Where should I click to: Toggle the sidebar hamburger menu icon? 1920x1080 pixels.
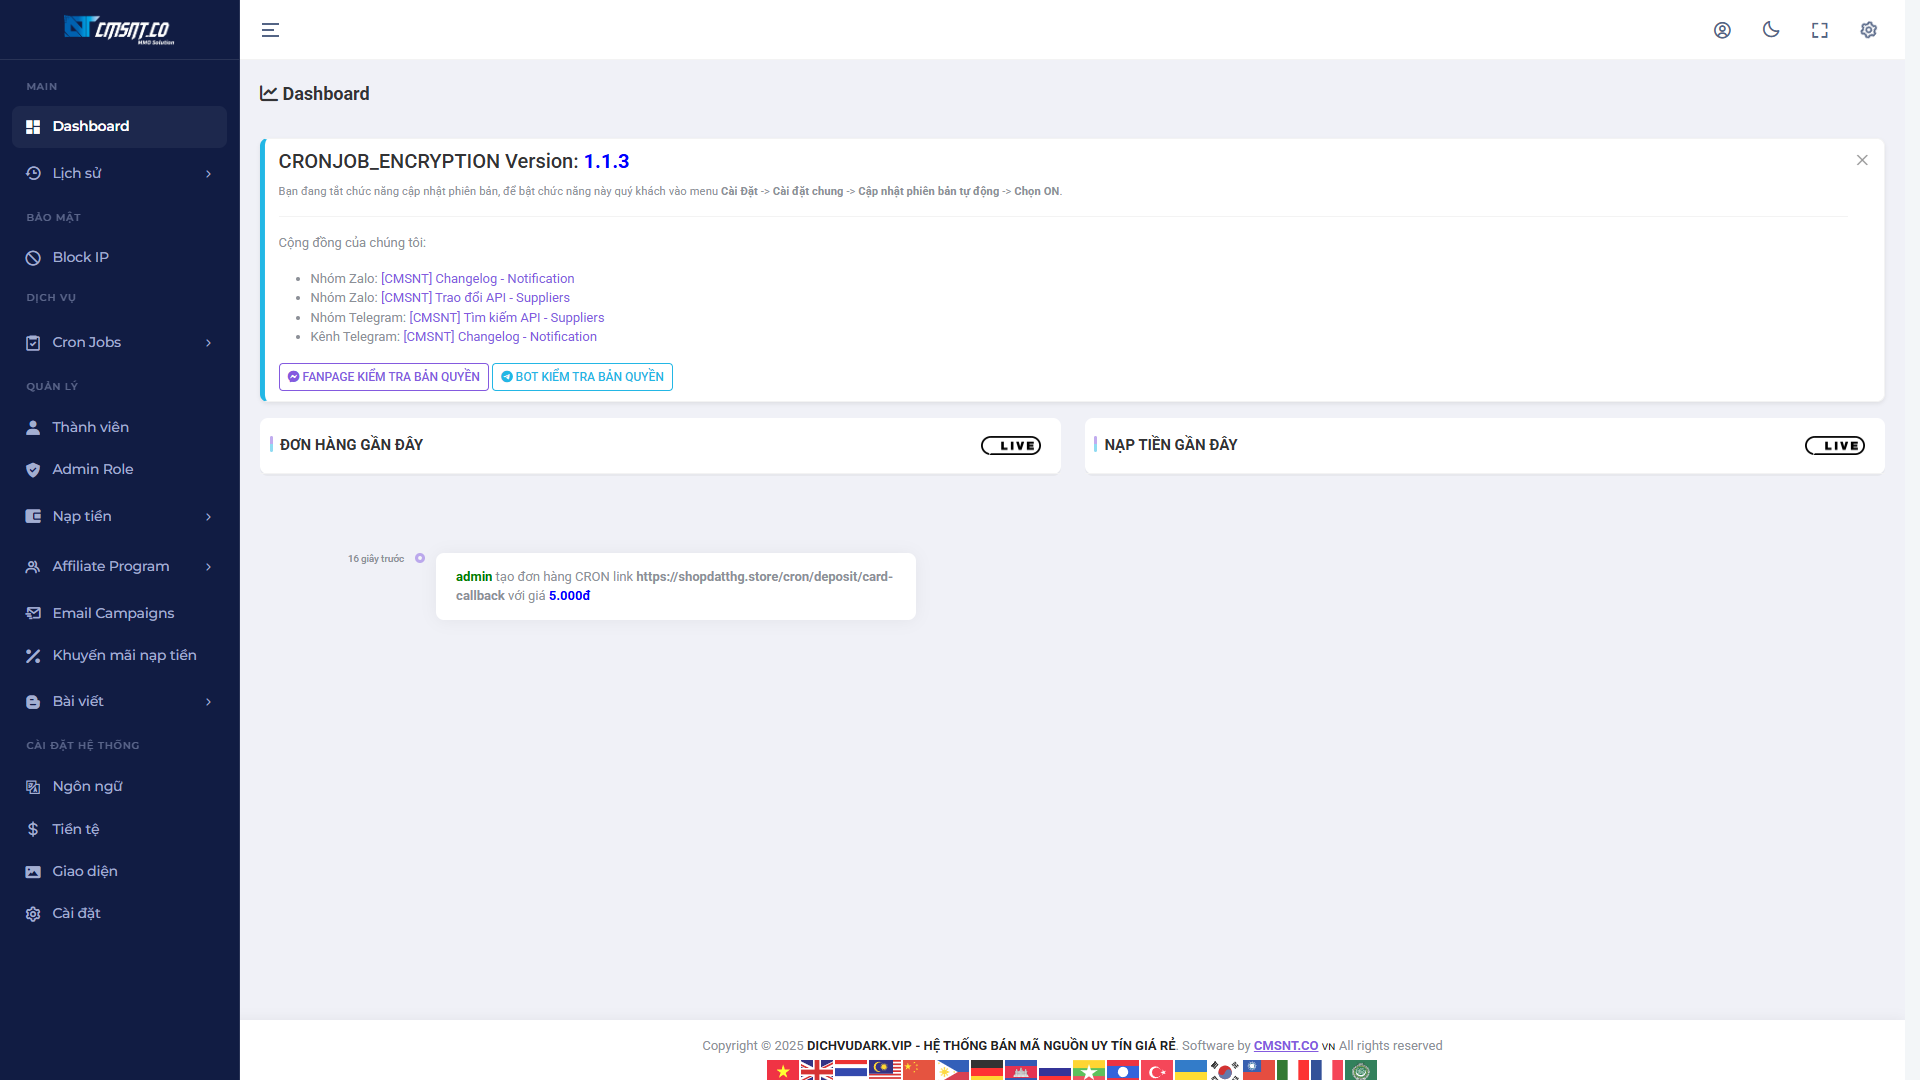point(270,30)
